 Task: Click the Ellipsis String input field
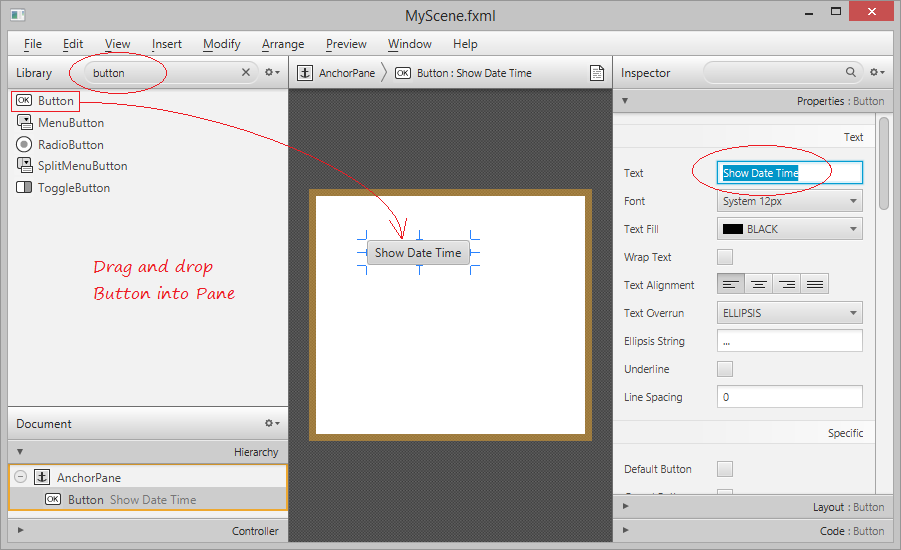[790, 341]
